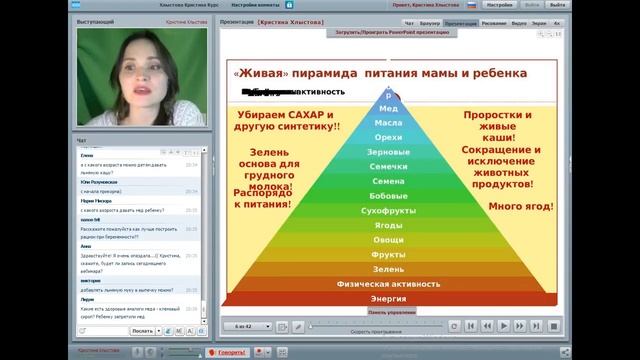Viewport: 640px width, 360px height.
Task: Click the name Елена in chat
Action: [87, 156]
